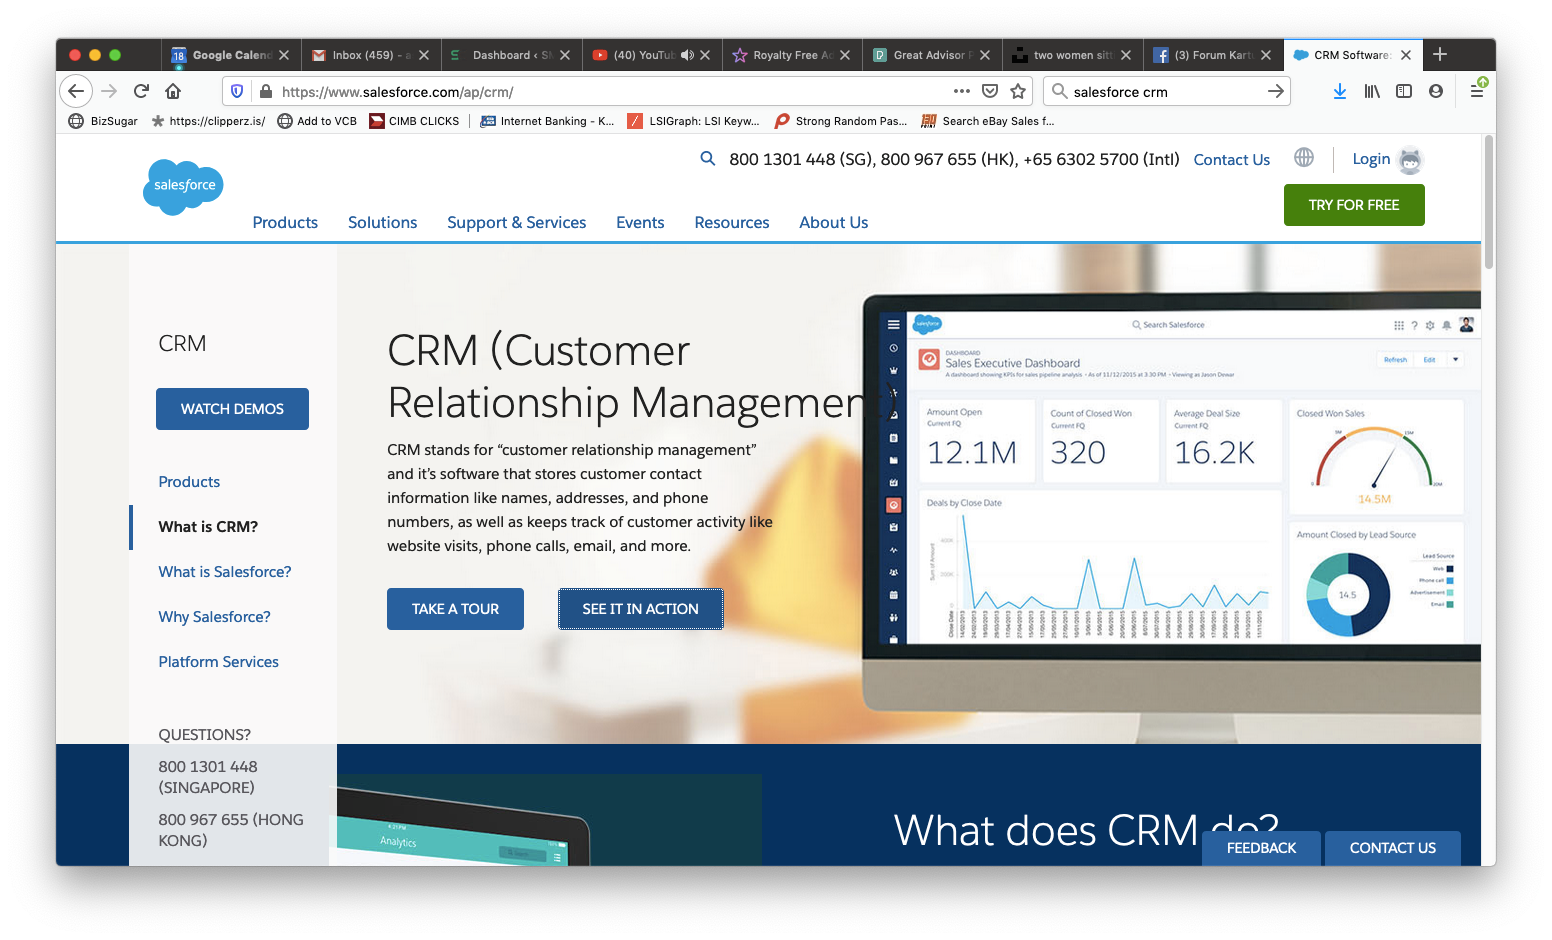This screenshot has height=940, width=1552.
Task: Switch to the Forum Facebook tab
Action: tap(1212, 55)
